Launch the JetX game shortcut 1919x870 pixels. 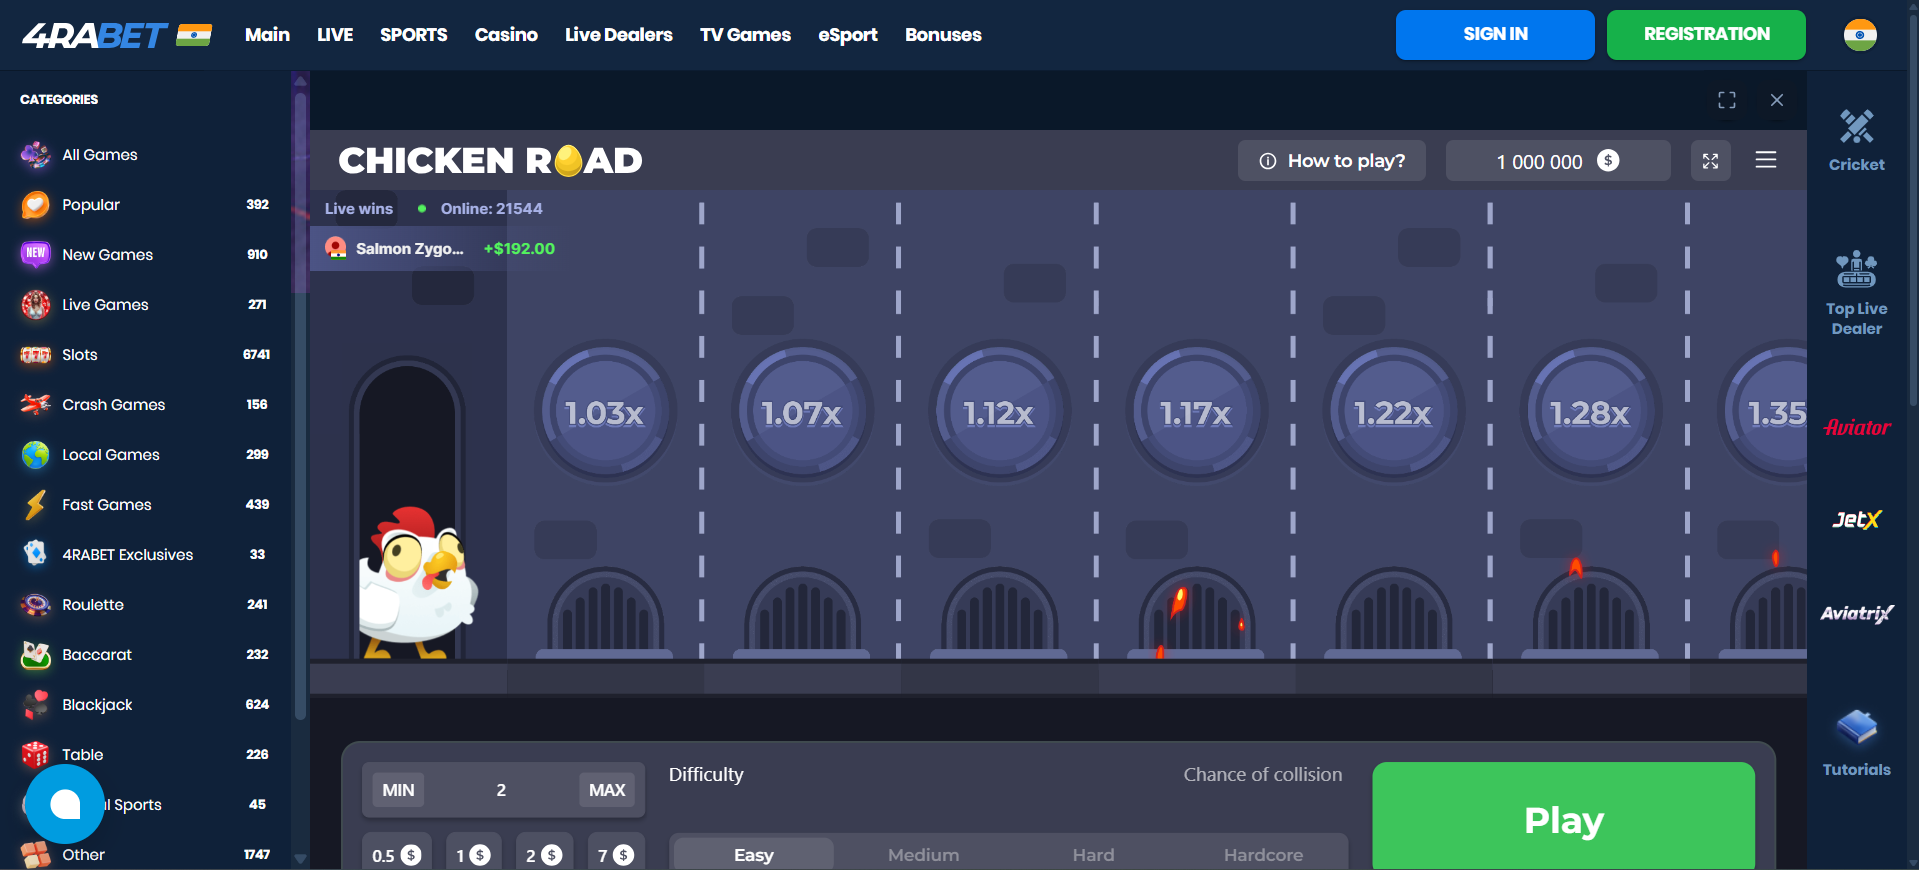(1856, 520)
